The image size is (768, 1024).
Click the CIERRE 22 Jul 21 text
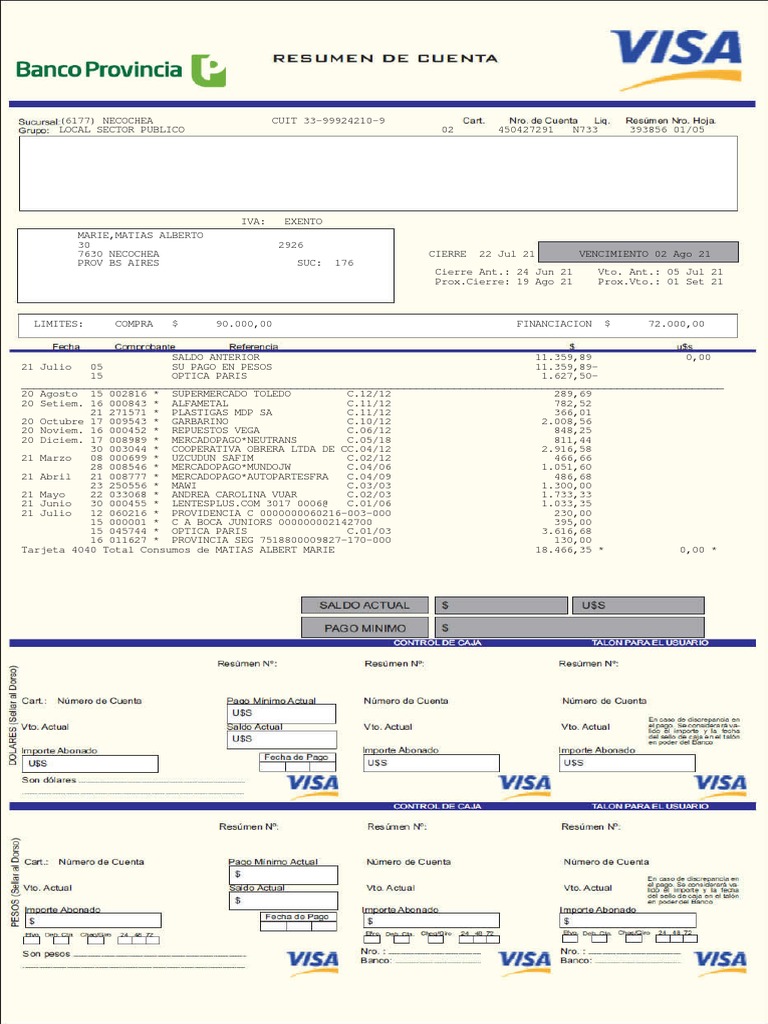coord(481,254)
